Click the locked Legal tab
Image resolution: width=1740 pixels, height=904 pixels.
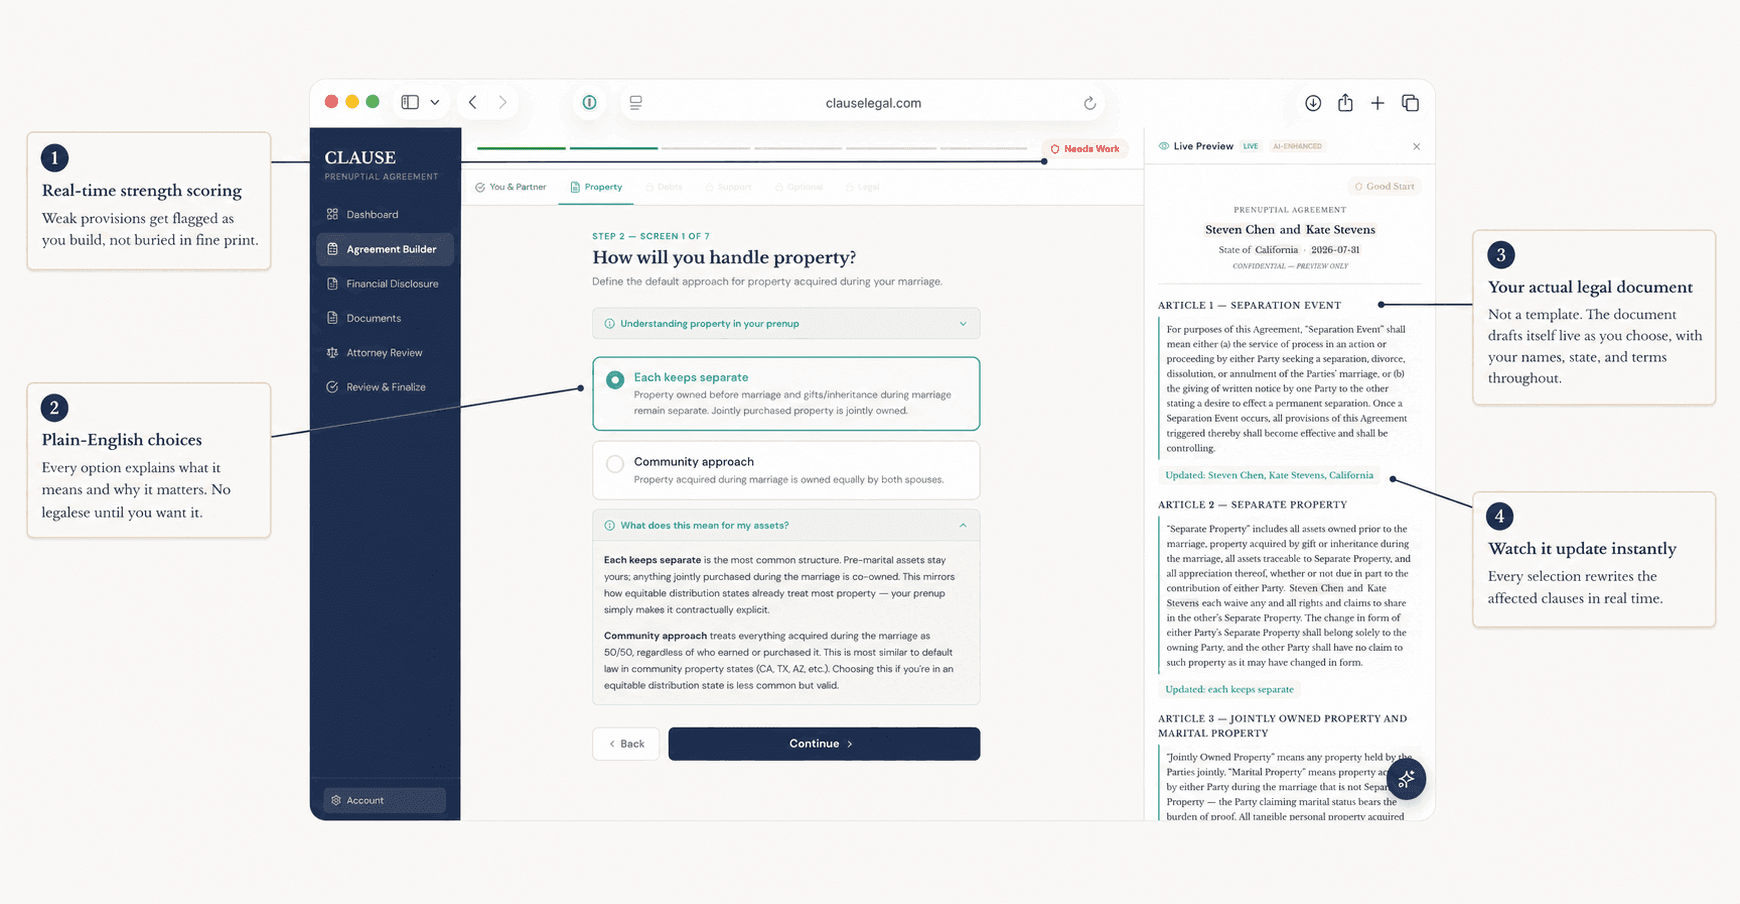[862, 187]
